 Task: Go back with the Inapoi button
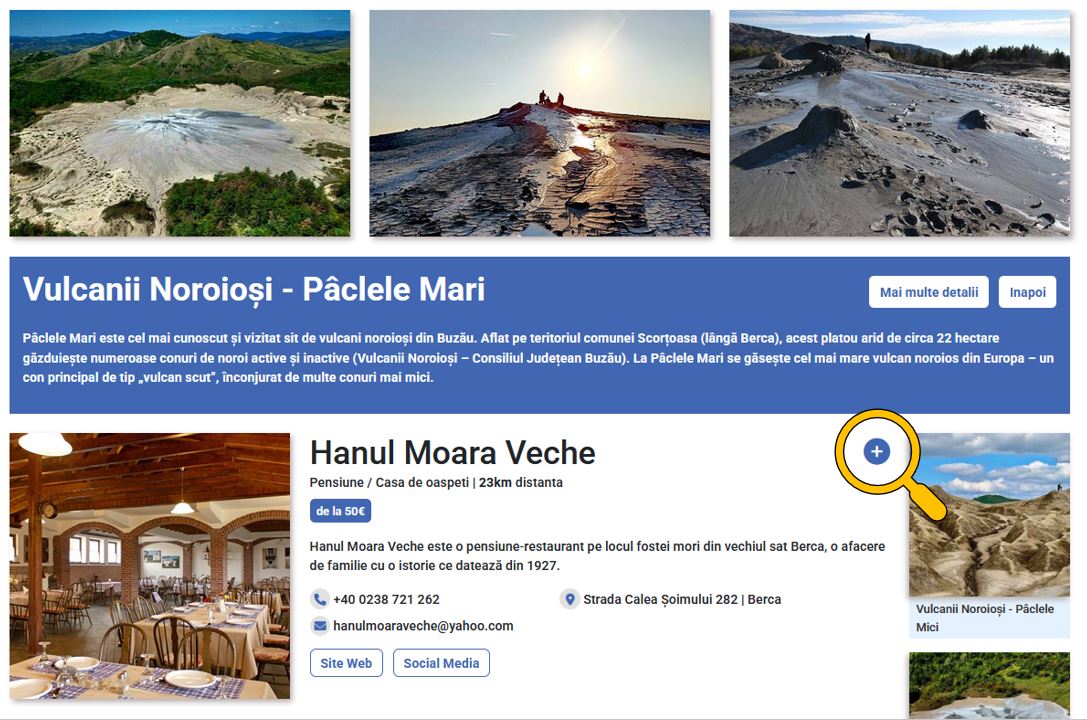1027,292
